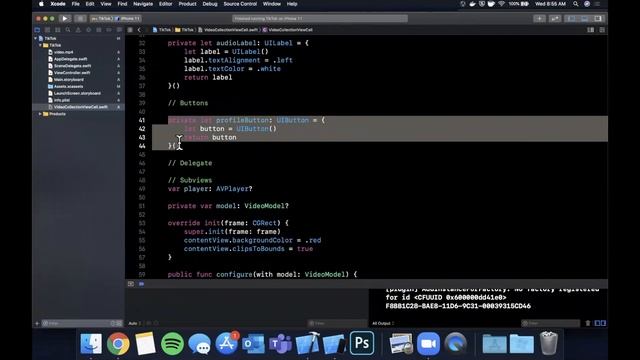Viewport: 640px width, 360px height.
Task: Hide the debug area toggle button
Action: 131,284
